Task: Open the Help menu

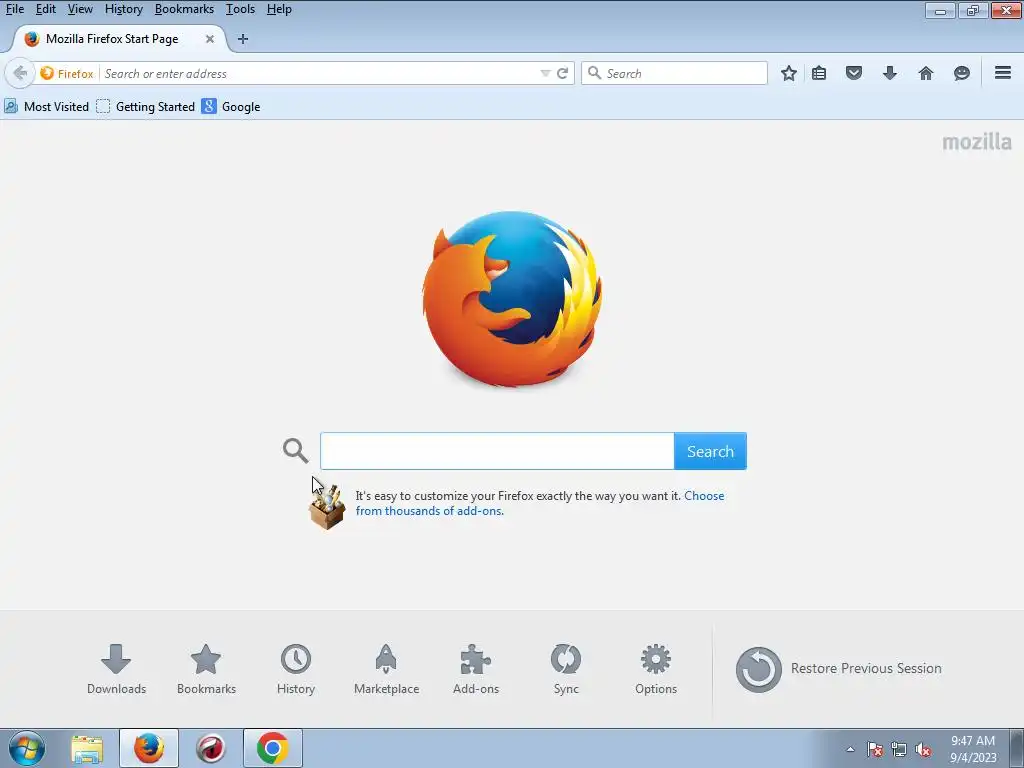Action: [279, 9]
